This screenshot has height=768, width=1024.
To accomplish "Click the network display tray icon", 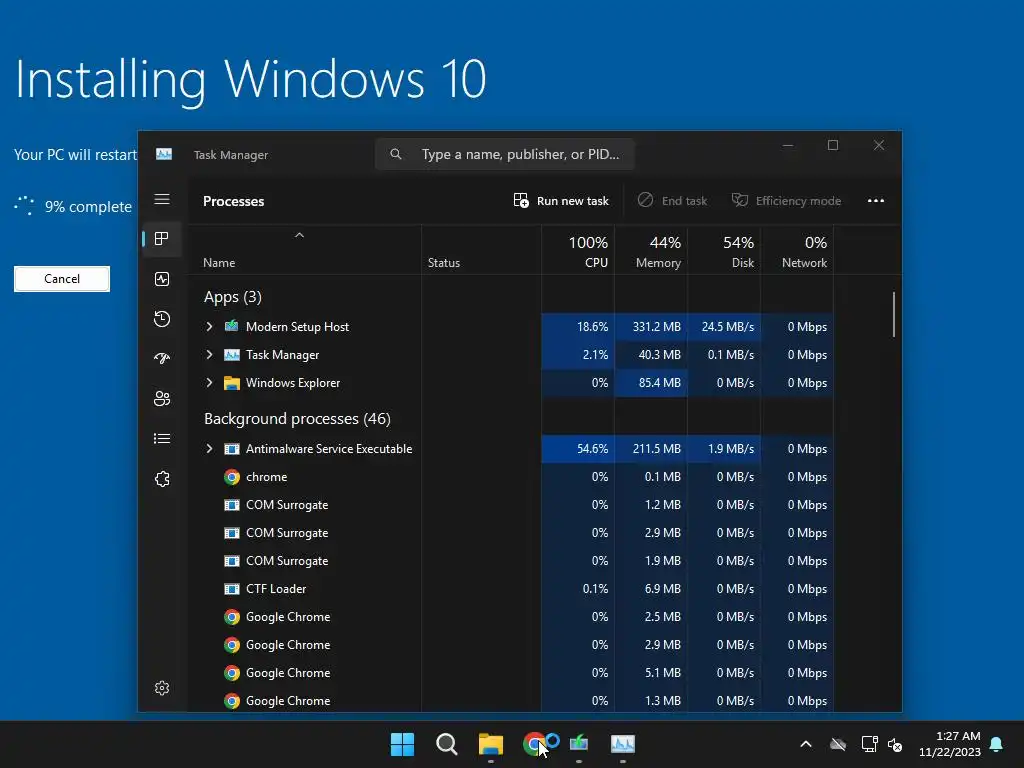I will pyautogui.click(x=869, y=744).
